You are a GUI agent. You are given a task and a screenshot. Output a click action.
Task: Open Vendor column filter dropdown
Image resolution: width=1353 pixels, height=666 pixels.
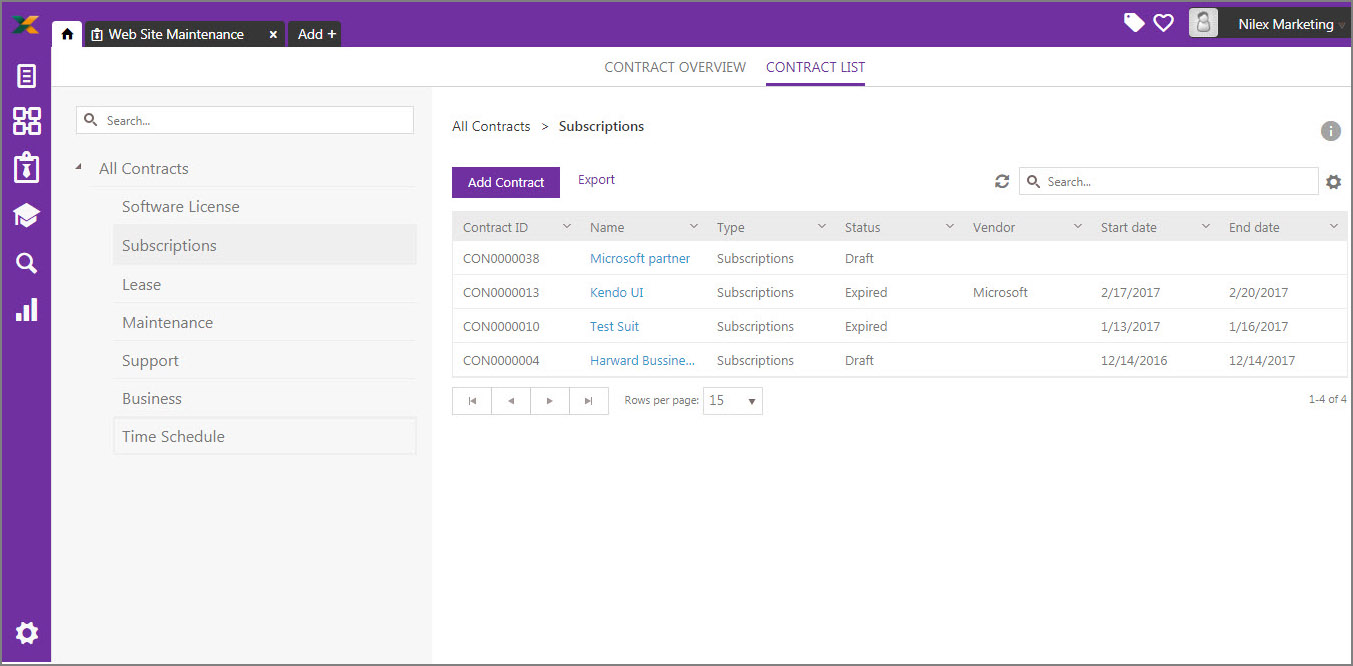pos(1078,227)
